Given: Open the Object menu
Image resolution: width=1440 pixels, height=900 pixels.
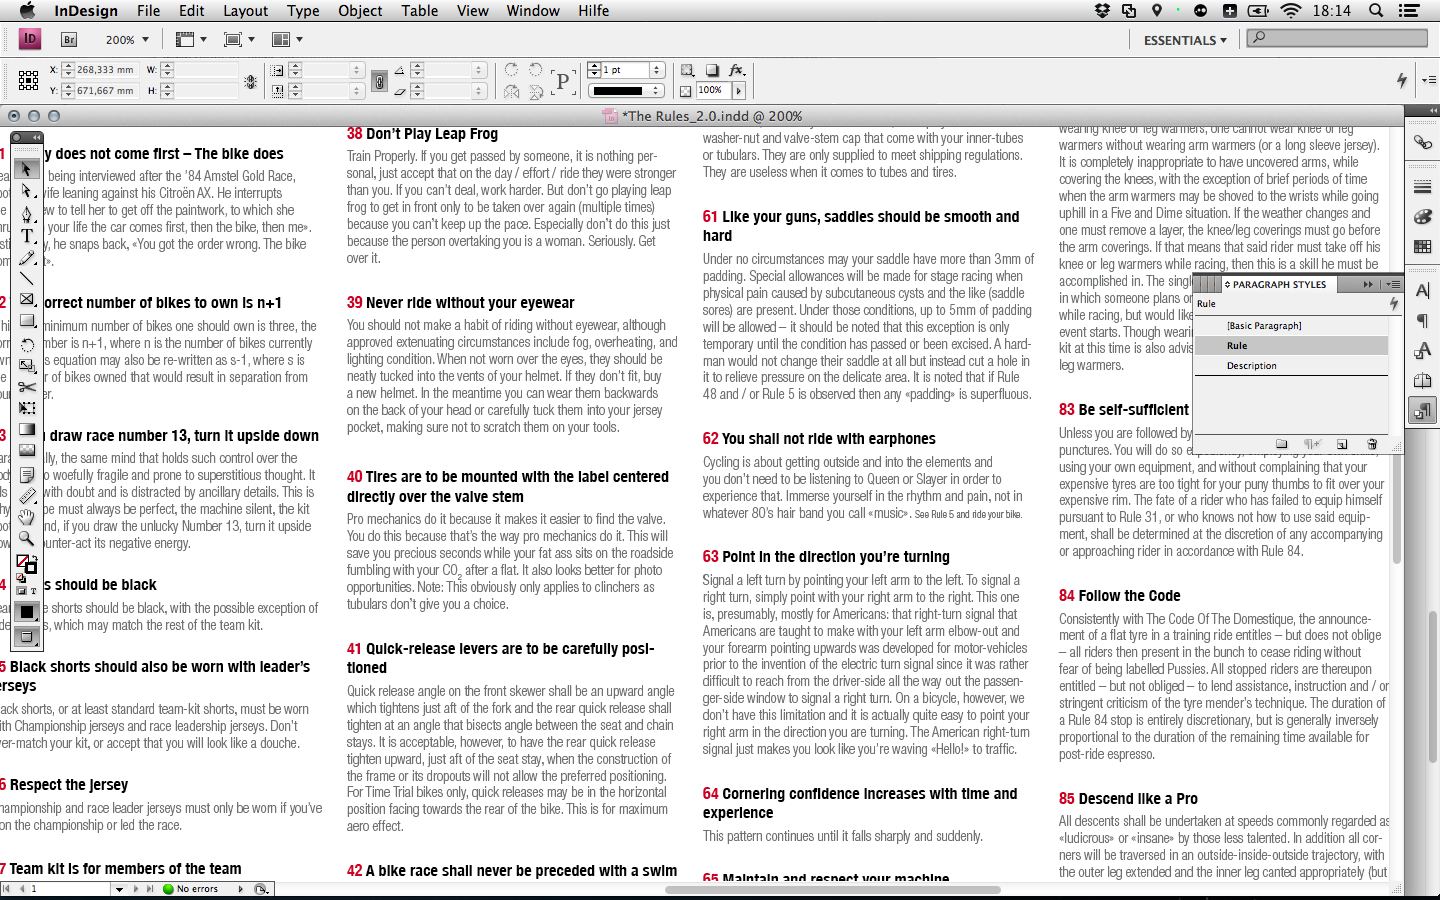Looking at the screenshot, I should pos(360,11).
